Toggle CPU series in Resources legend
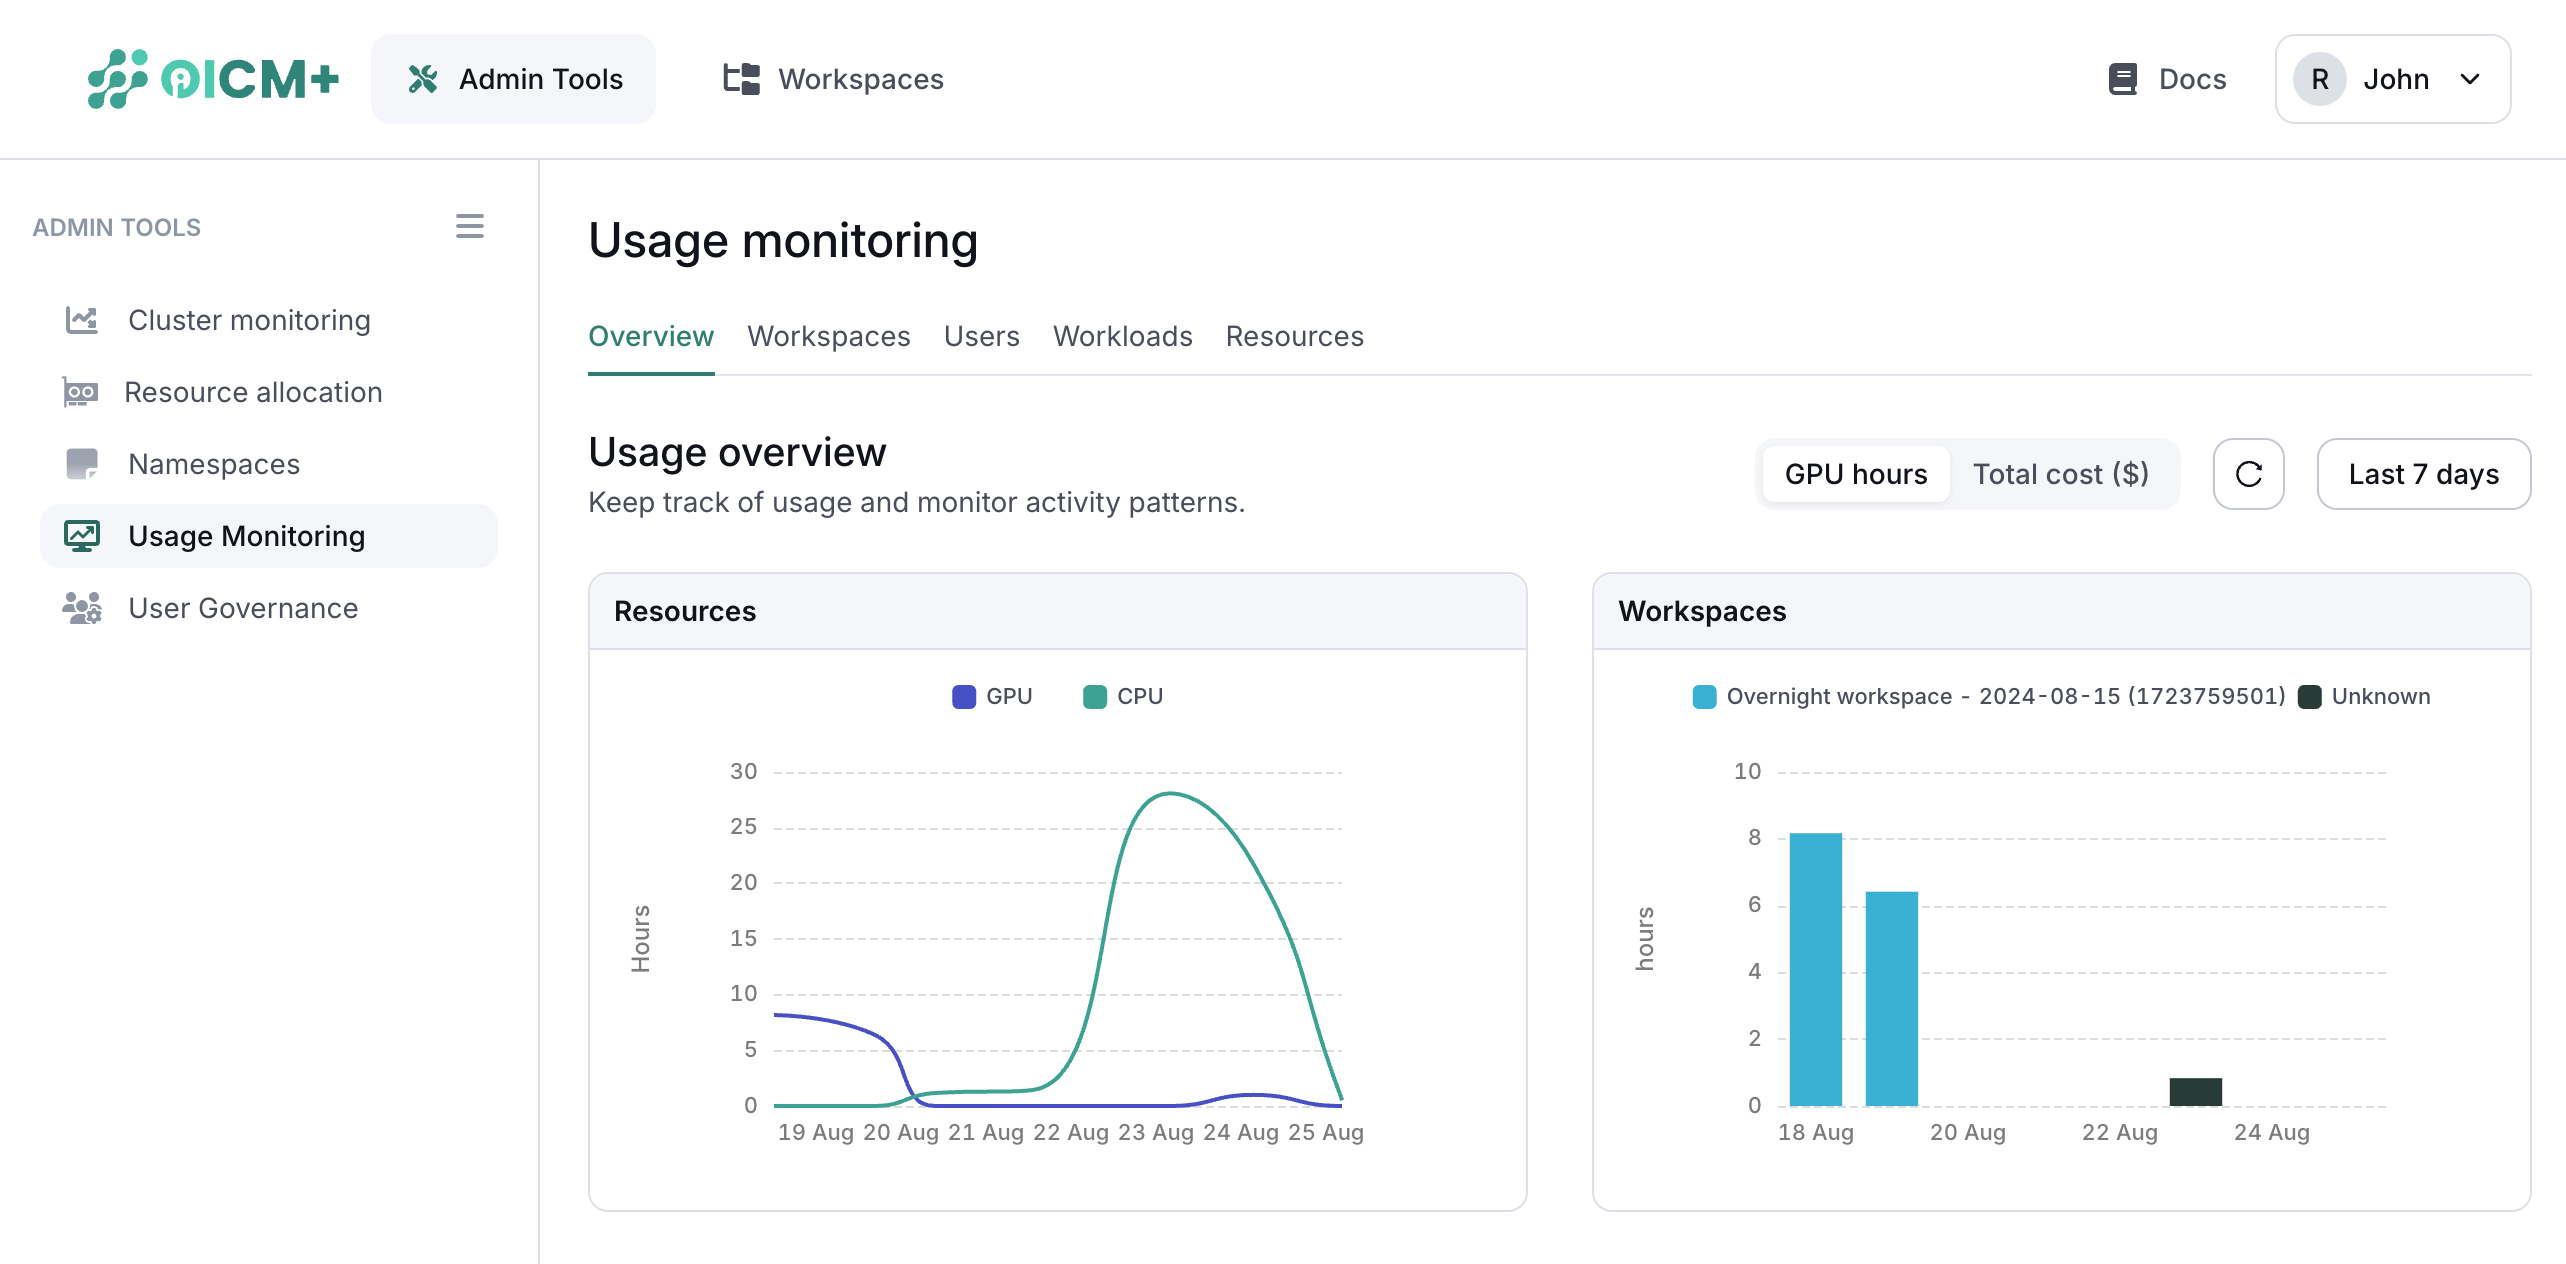This screenshot has height=1264, width=2566. [1123, 697]
